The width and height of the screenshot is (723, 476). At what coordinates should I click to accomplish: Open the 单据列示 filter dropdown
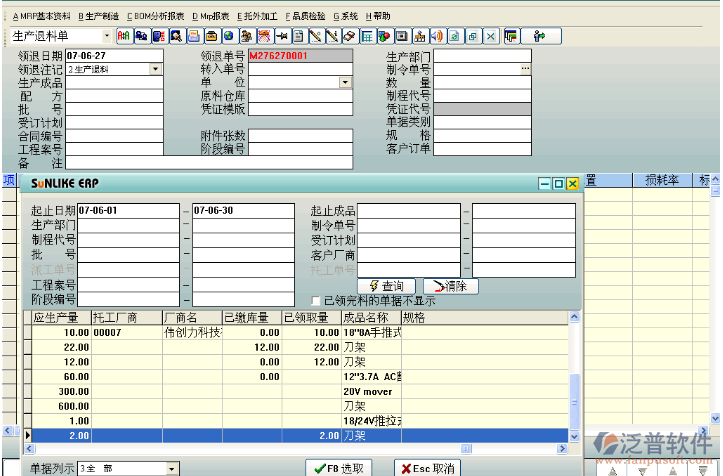[x=173, y=468]
